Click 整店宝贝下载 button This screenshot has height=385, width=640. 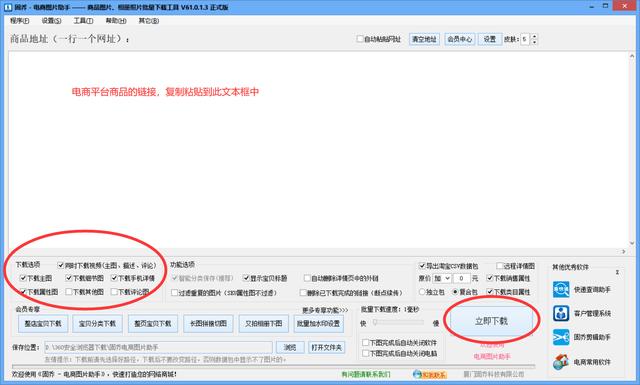pos(43,323)
